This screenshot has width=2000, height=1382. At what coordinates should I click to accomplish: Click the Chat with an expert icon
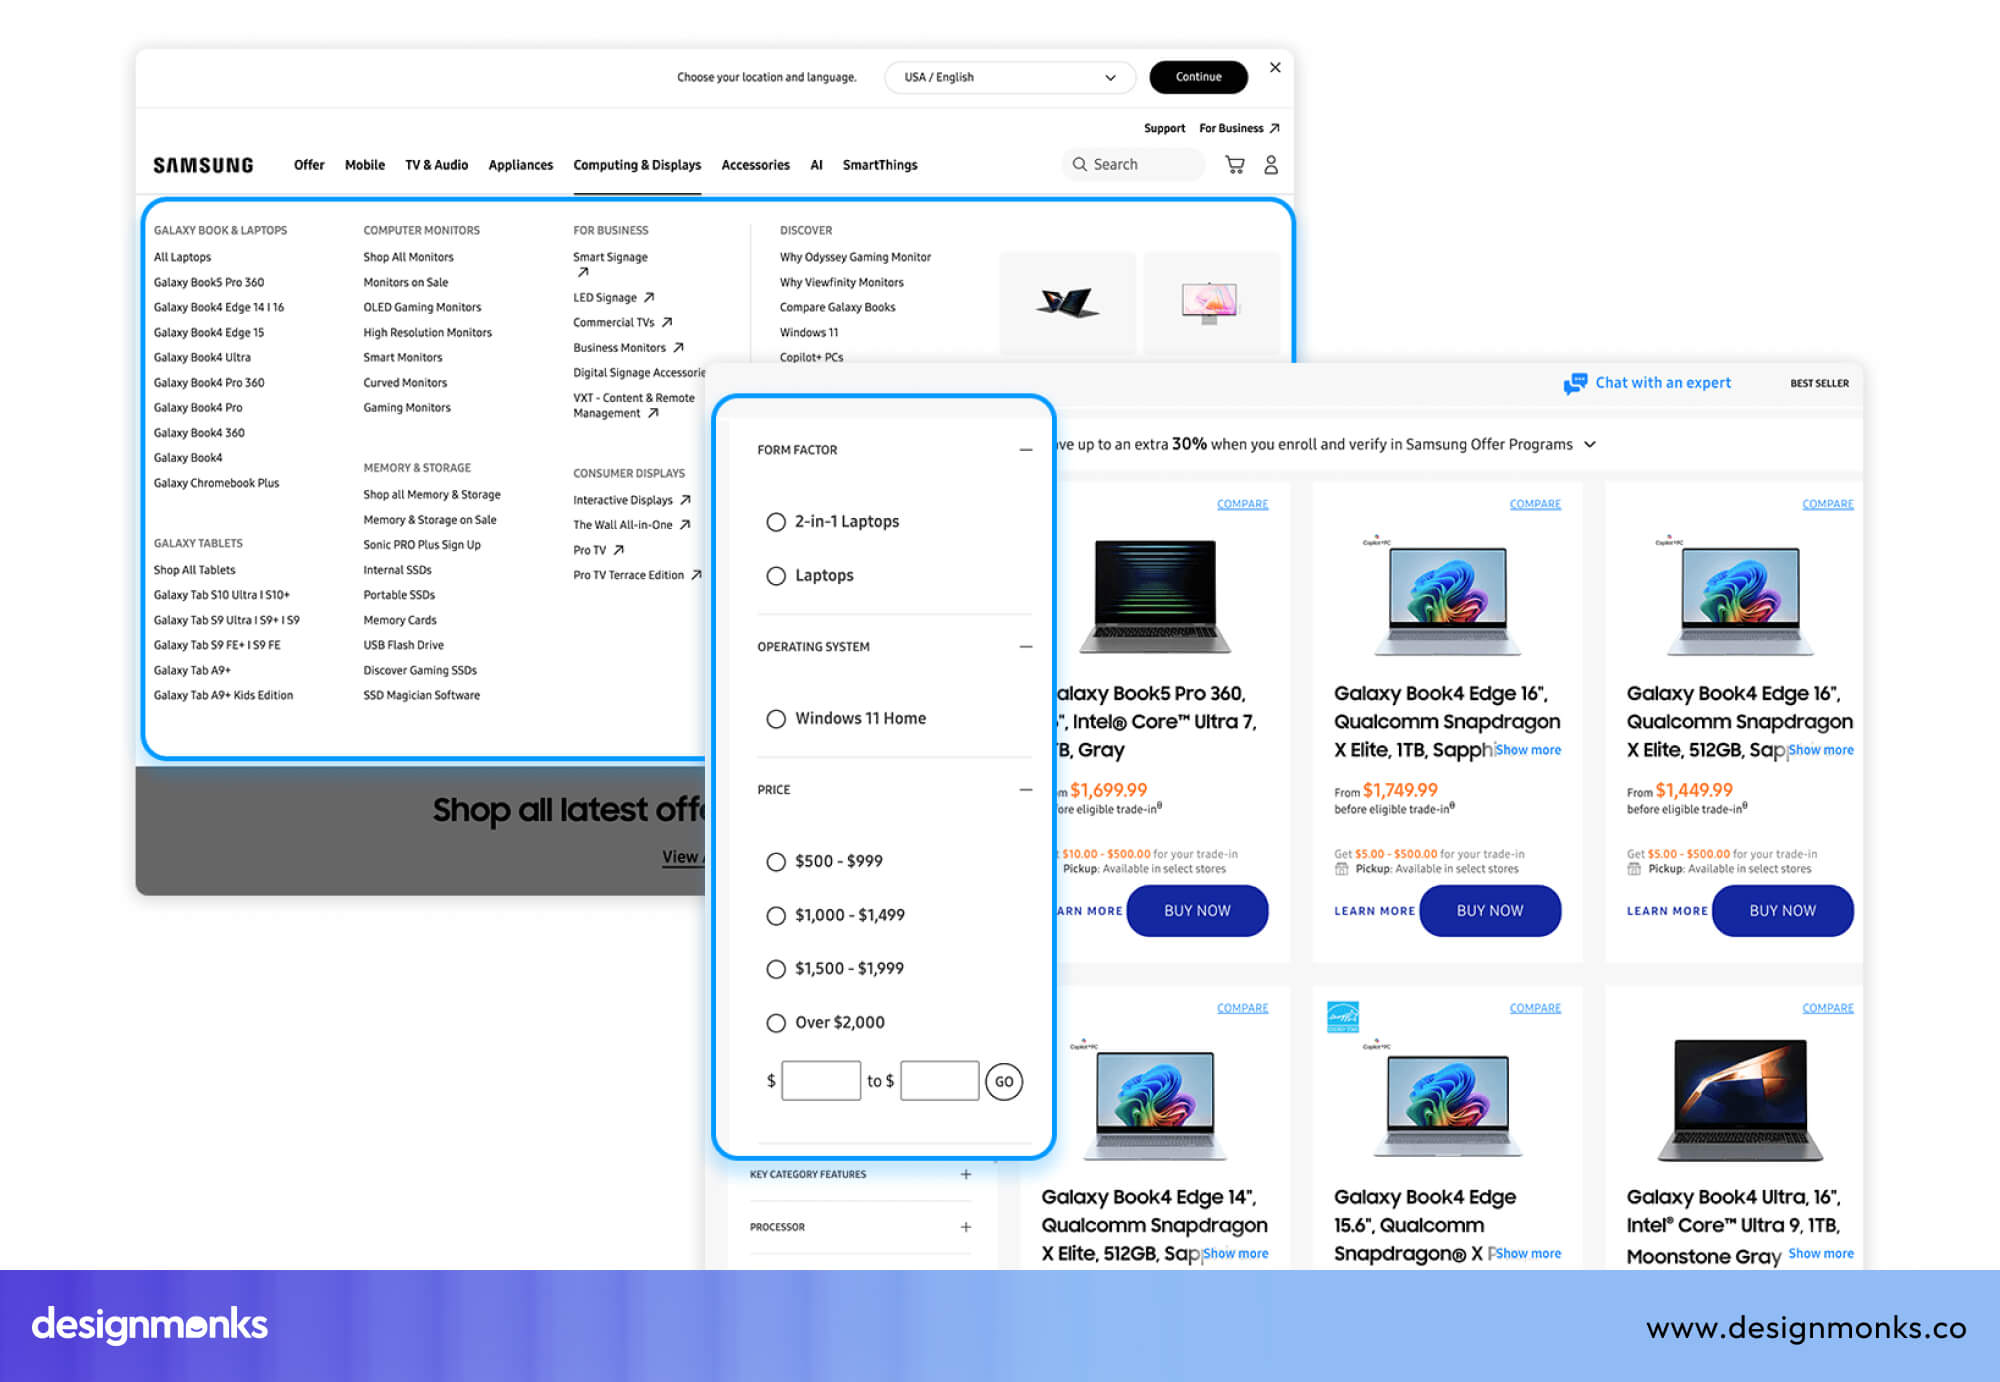[x=1575, y=383]
